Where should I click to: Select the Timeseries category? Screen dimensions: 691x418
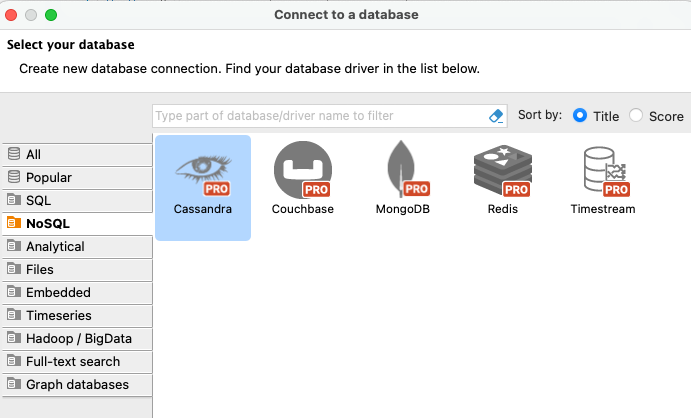77,315
